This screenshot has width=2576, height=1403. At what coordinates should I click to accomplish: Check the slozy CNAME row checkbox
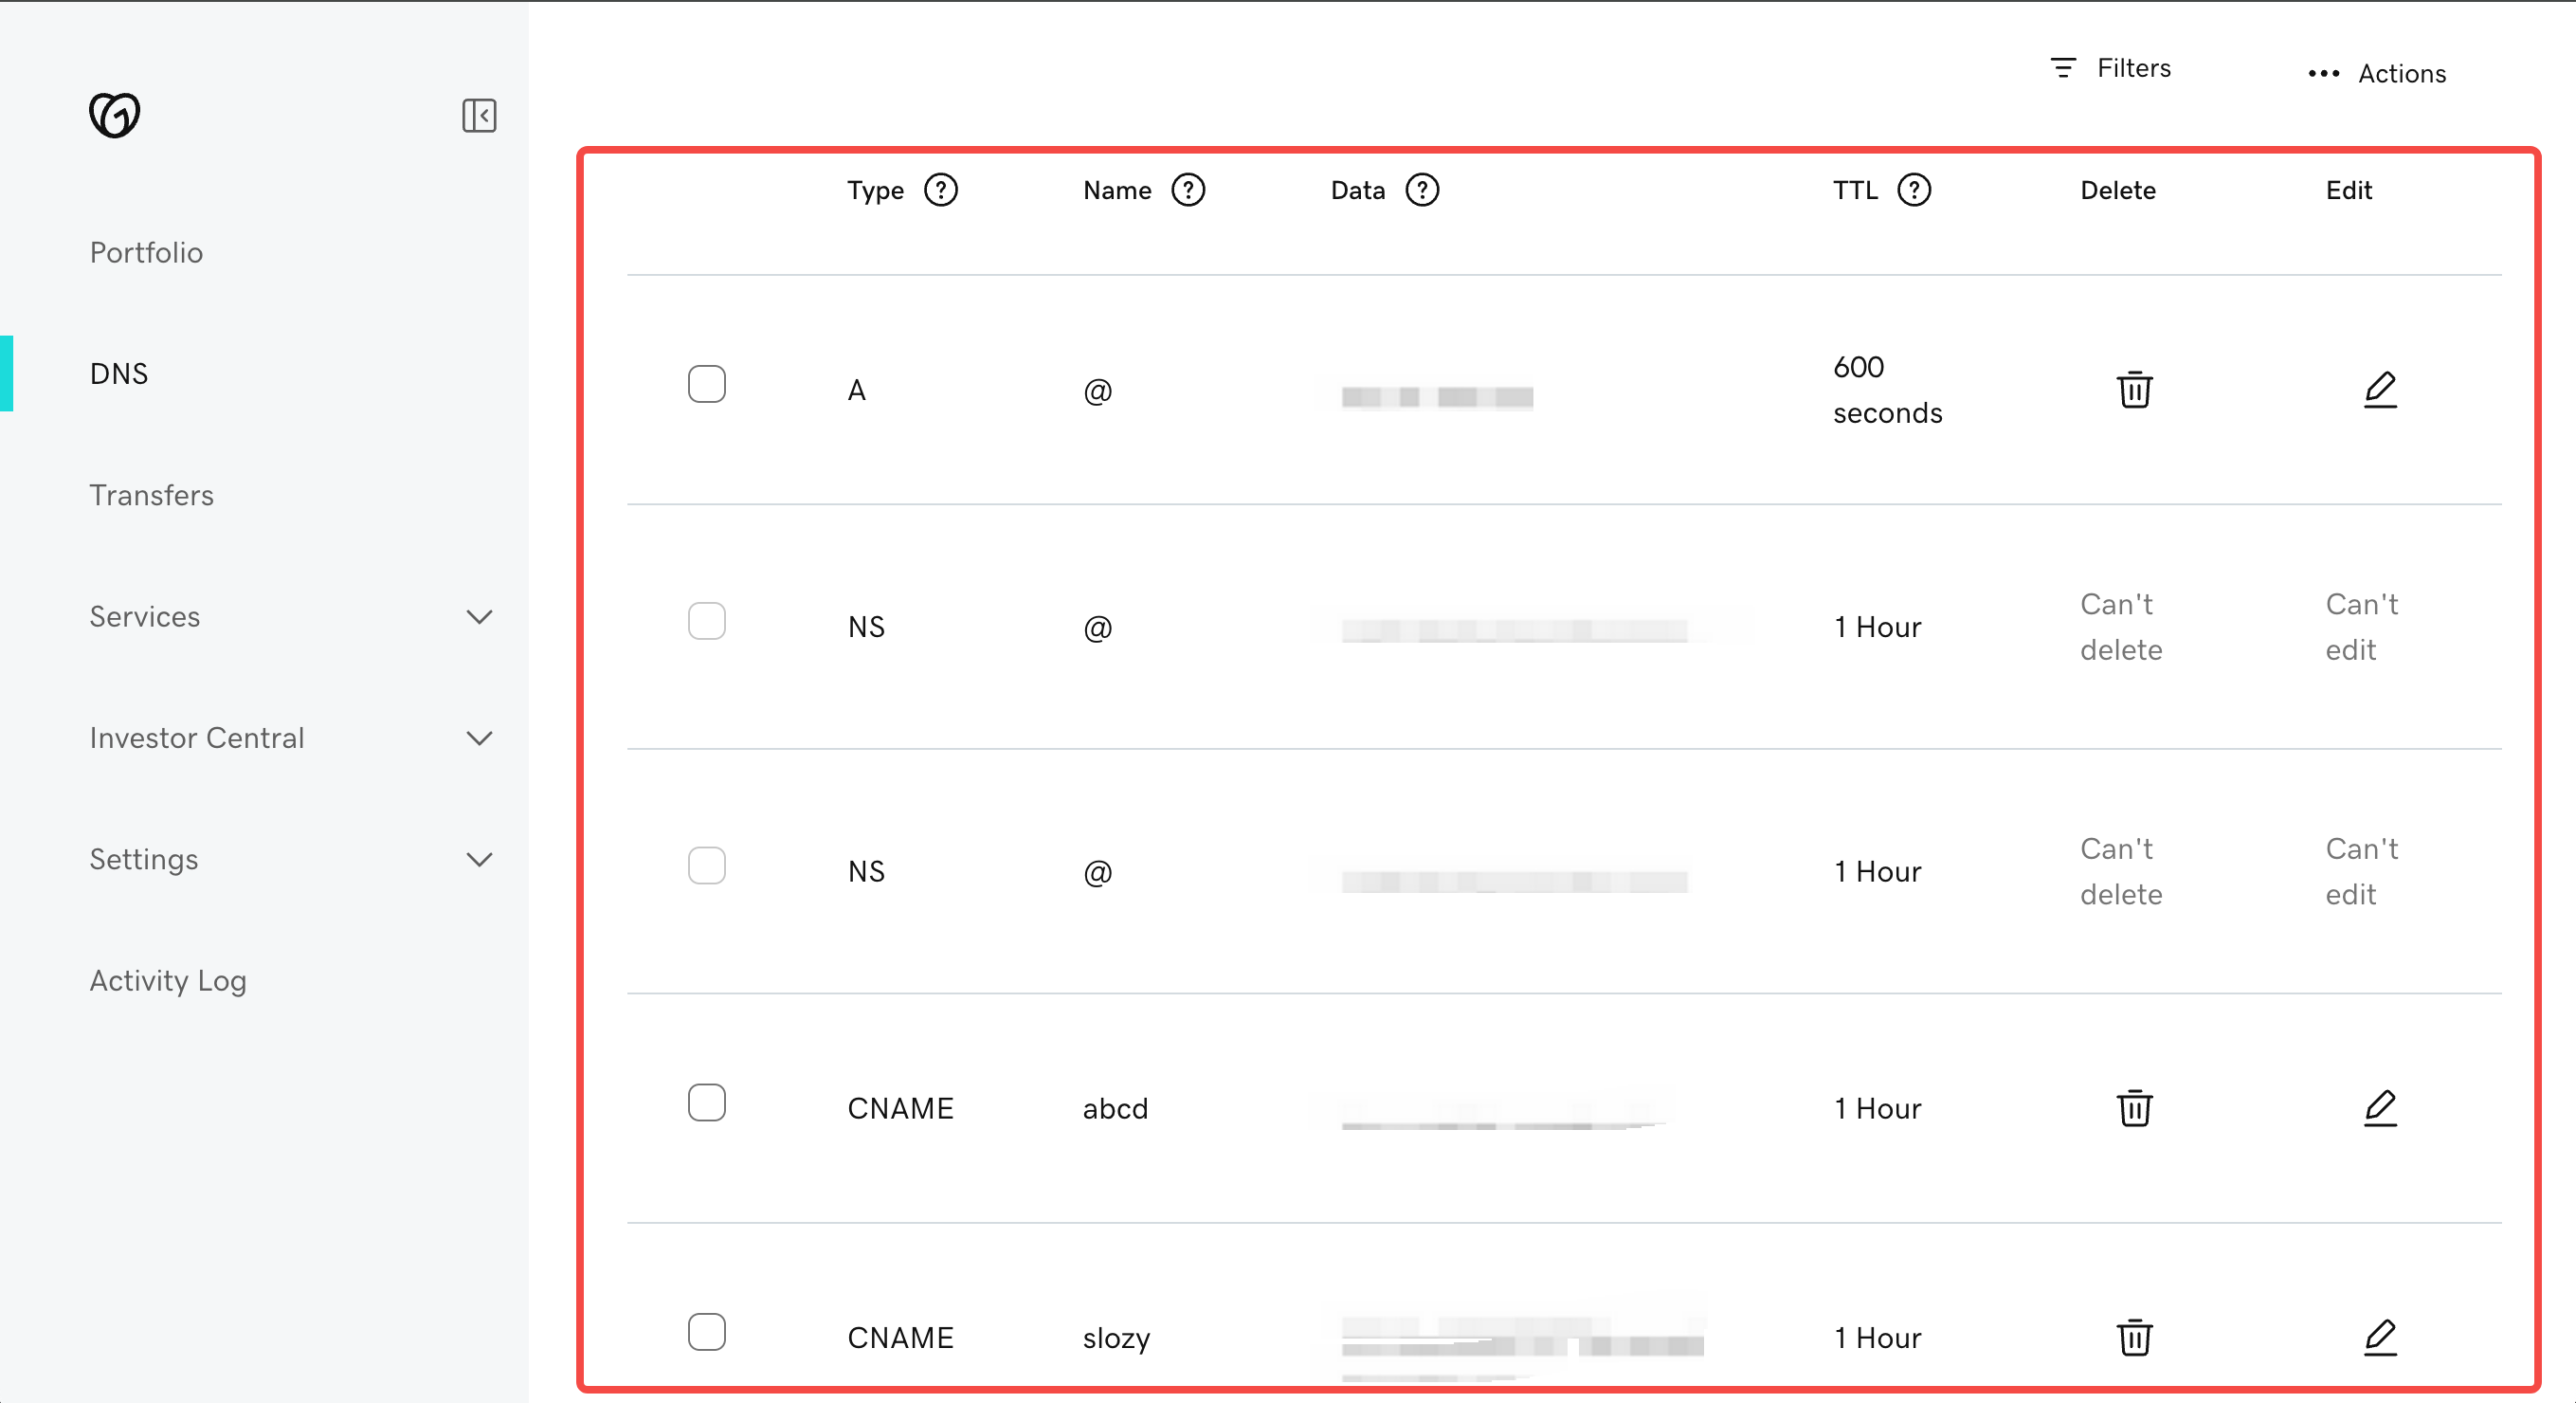706,1331
